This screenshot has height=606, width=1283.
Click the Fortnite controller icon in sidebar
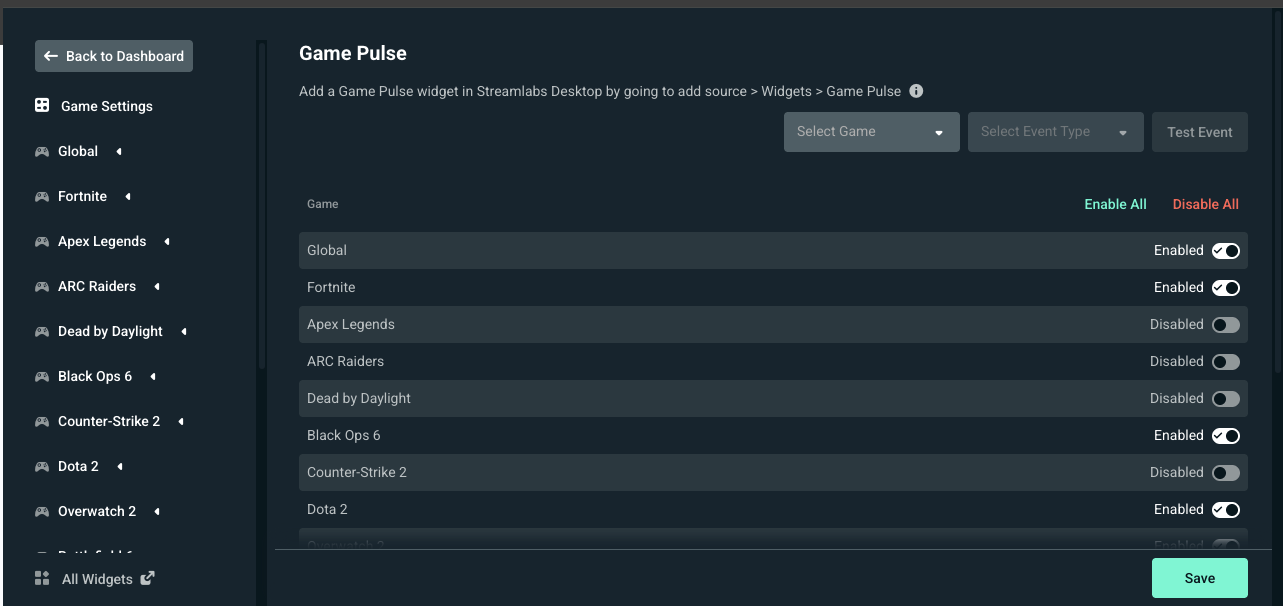pyautogui.click(x=41, y=196)
